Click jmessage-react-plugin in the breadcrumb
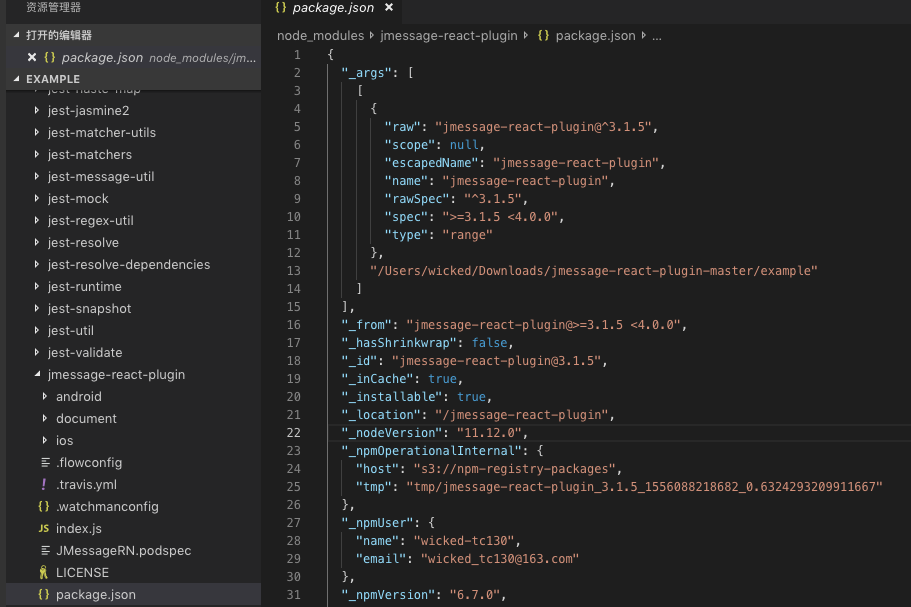911x607 pixels. [449, 35]
